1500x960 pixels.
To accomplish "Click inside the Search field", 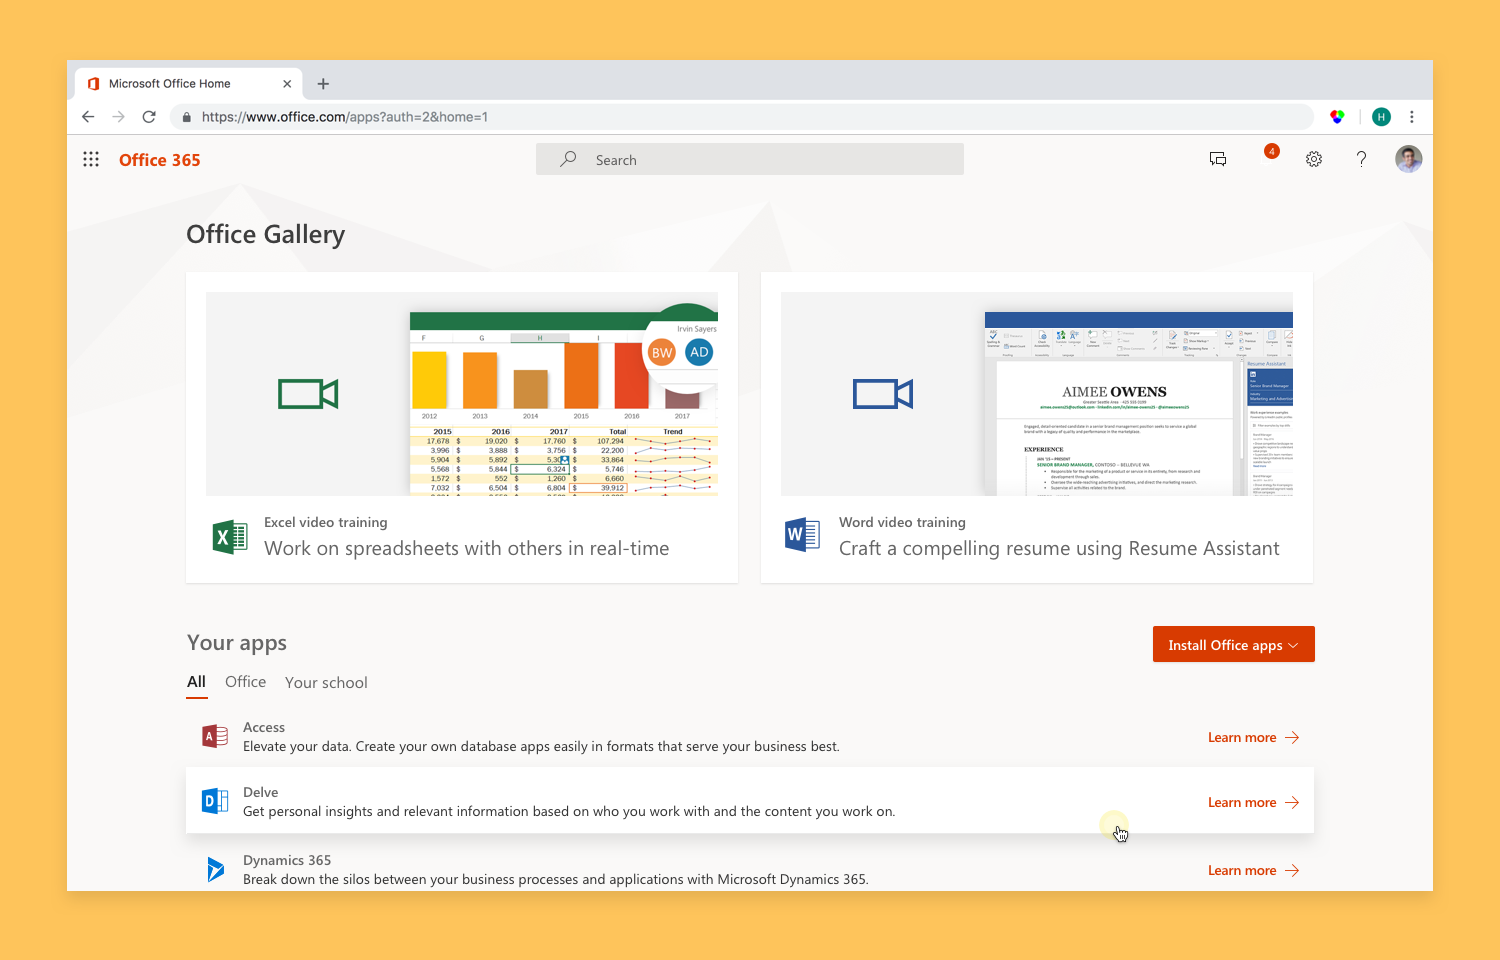I will click(750, 159).
